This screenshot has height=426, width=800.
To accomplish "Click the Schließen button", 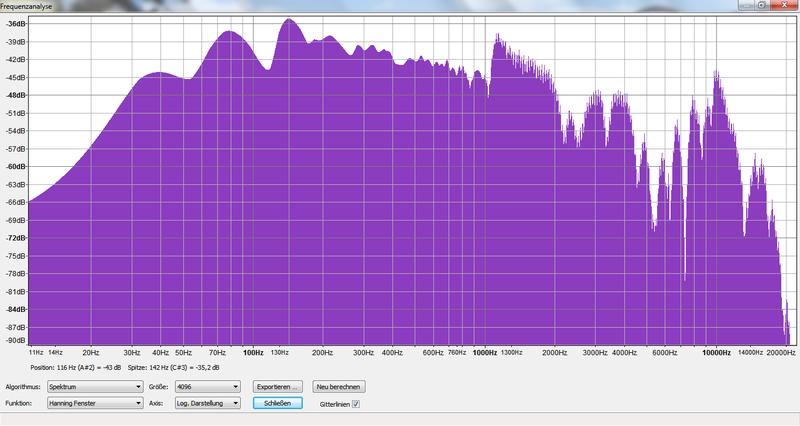I will point(279,403).
